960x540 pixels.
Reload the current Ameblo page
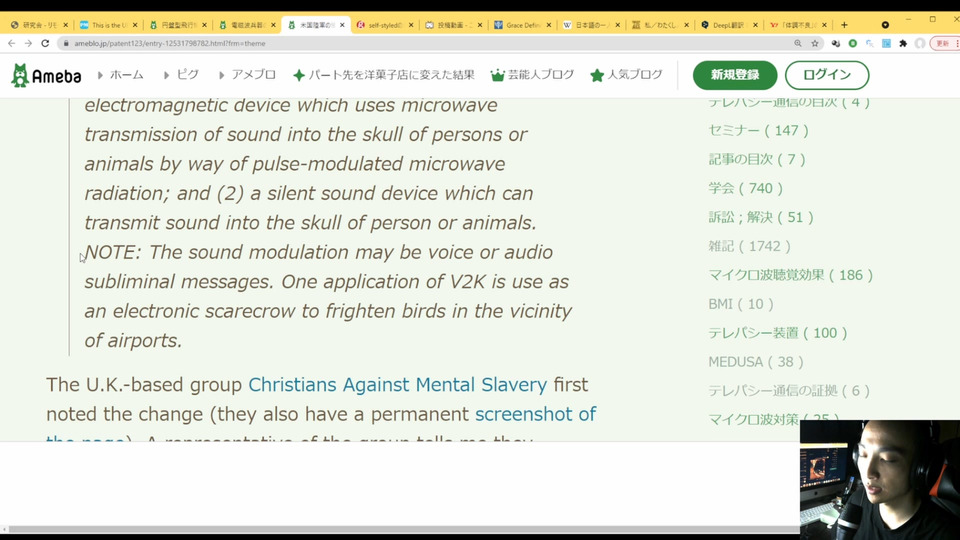coord(45,43)
